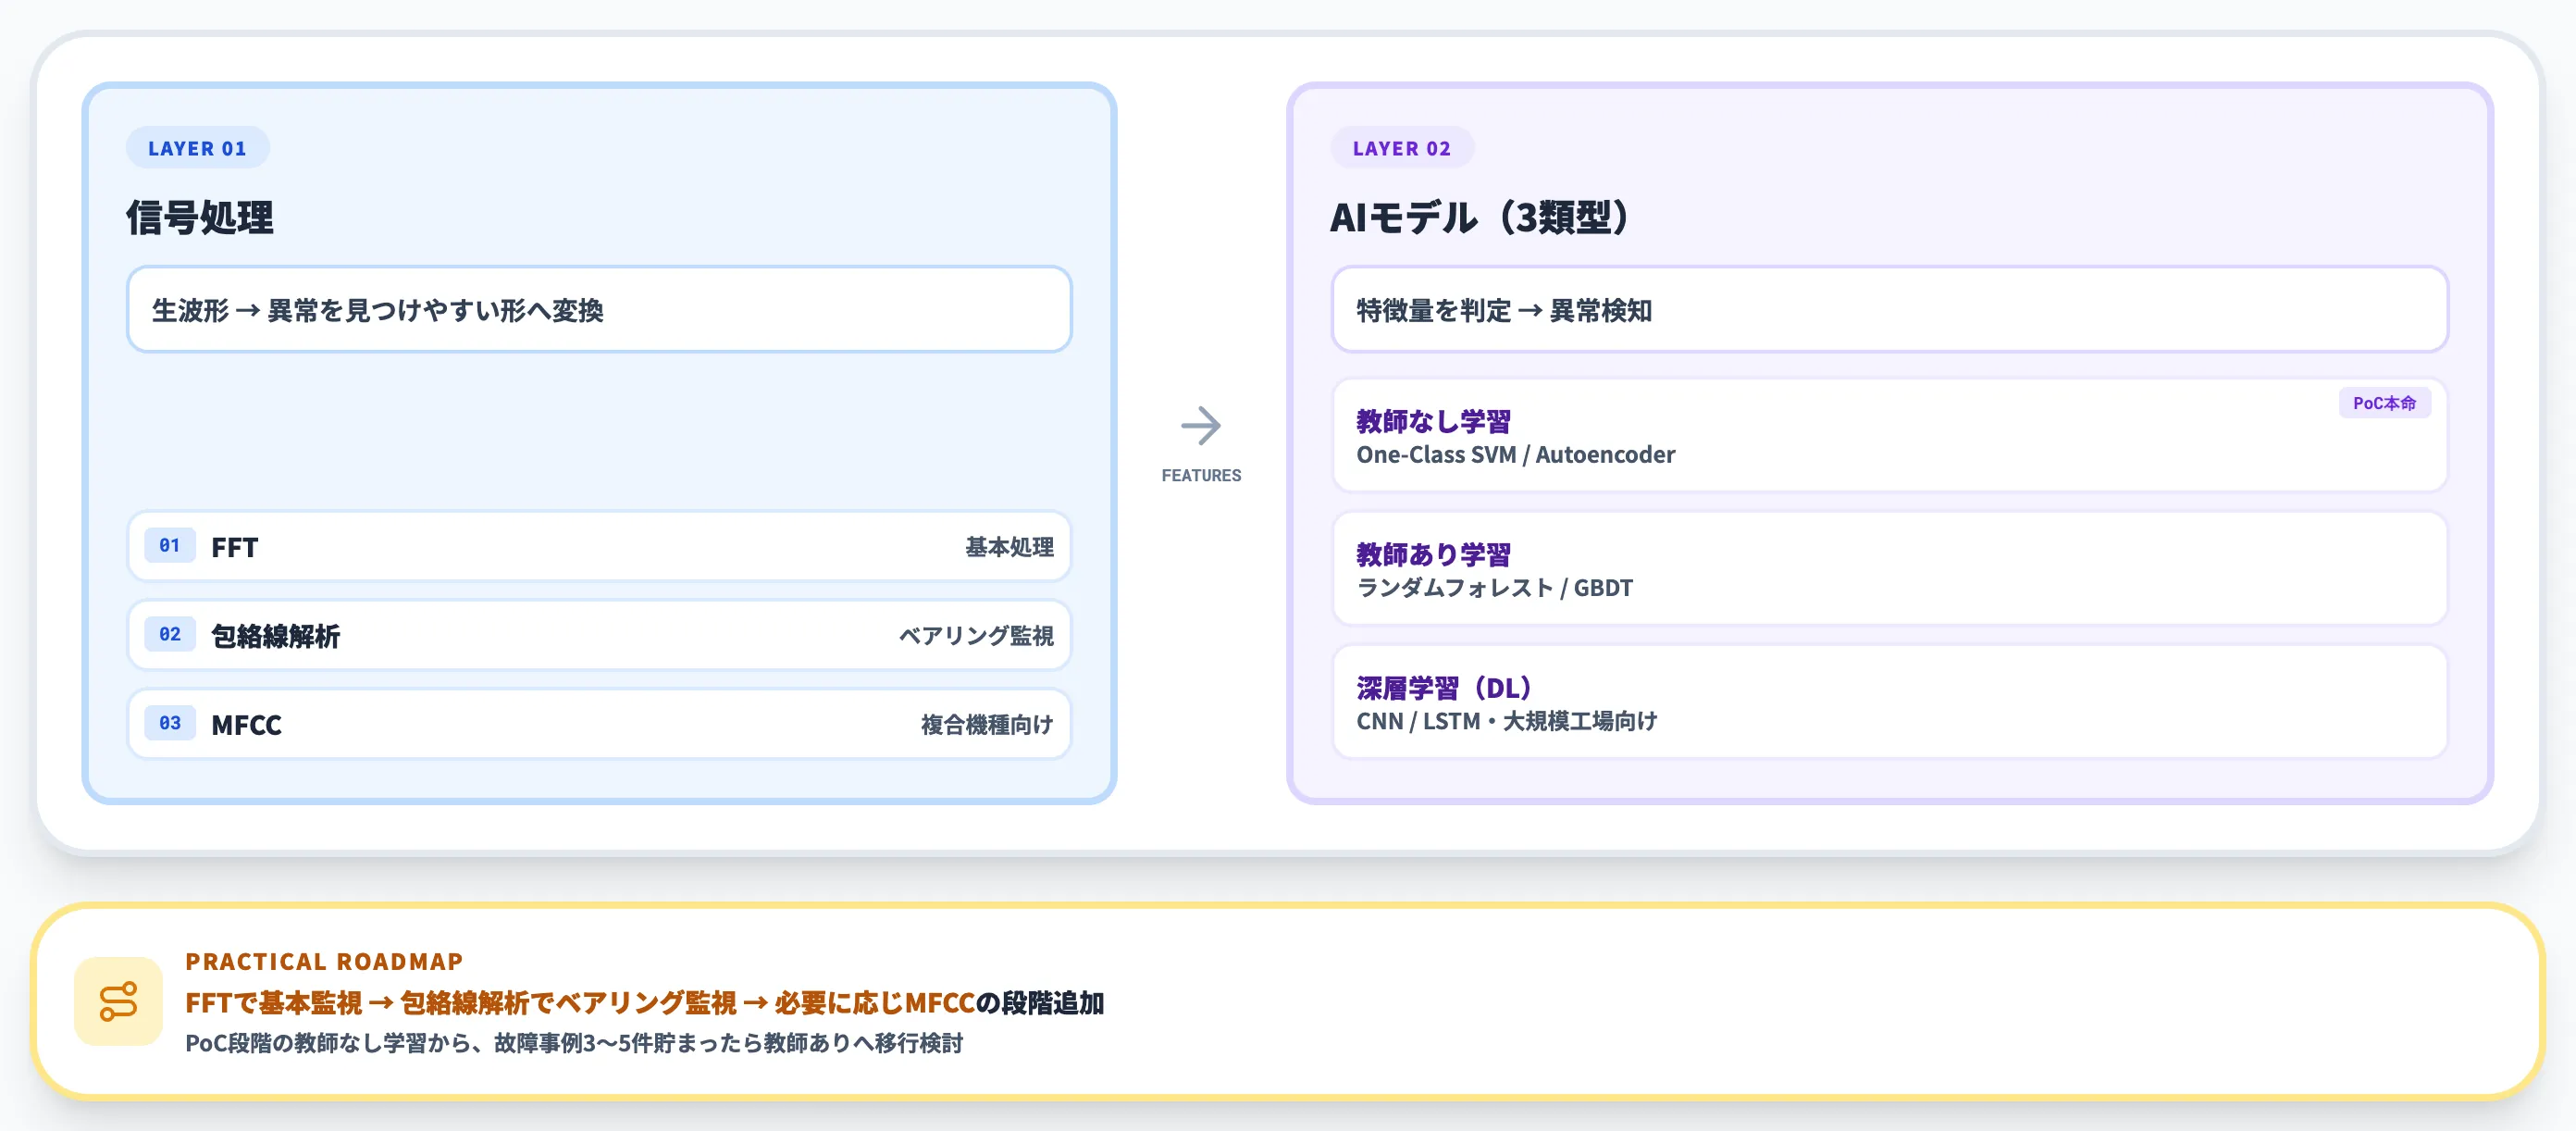Click the FEATURES label
The width and height of the screenshot is (2576, 1131).
click(1201, 476)
